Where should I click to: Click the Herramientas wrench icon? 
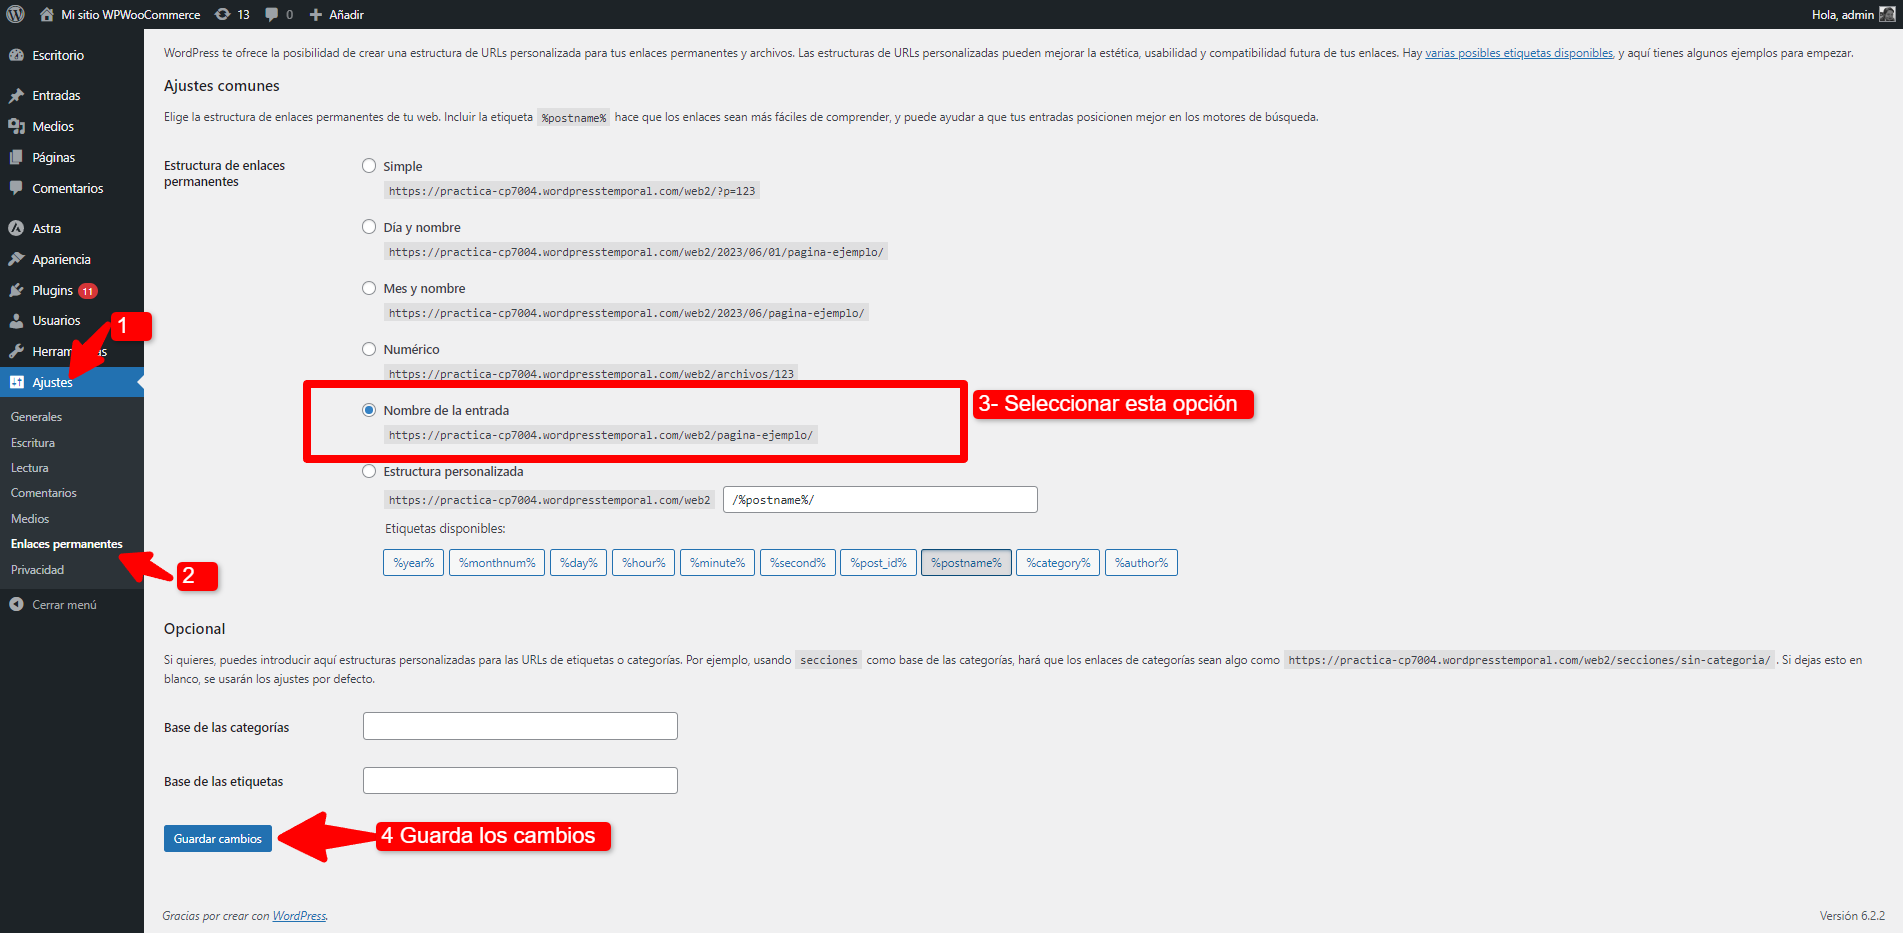(x=16, y=351)
